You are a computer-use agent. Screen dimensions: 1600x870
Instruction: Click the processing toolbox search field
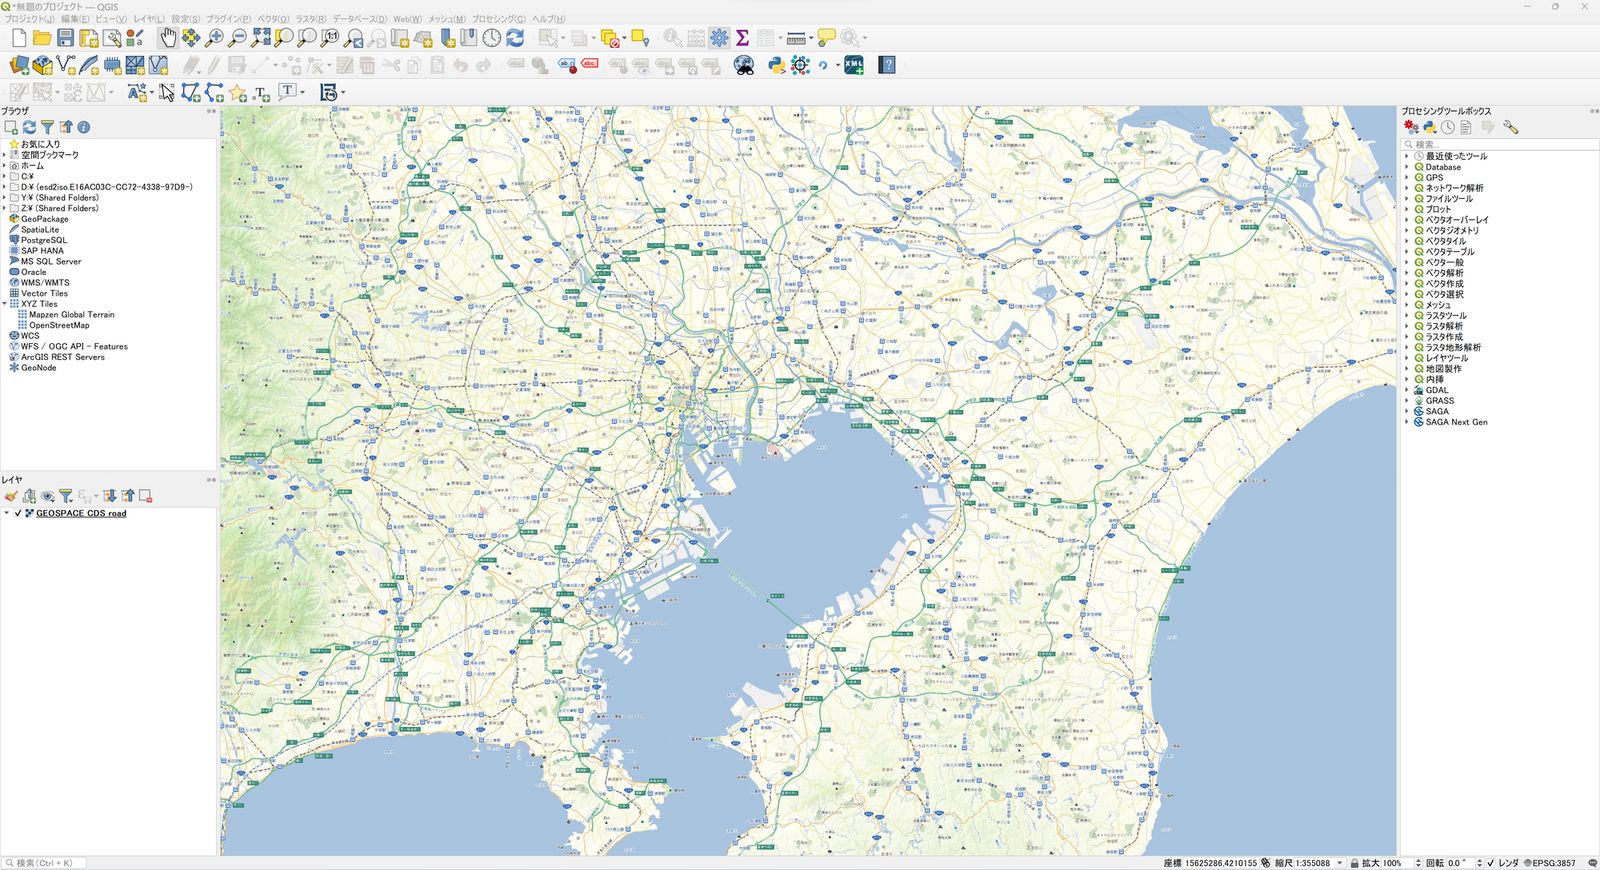tap(1498, 144)
